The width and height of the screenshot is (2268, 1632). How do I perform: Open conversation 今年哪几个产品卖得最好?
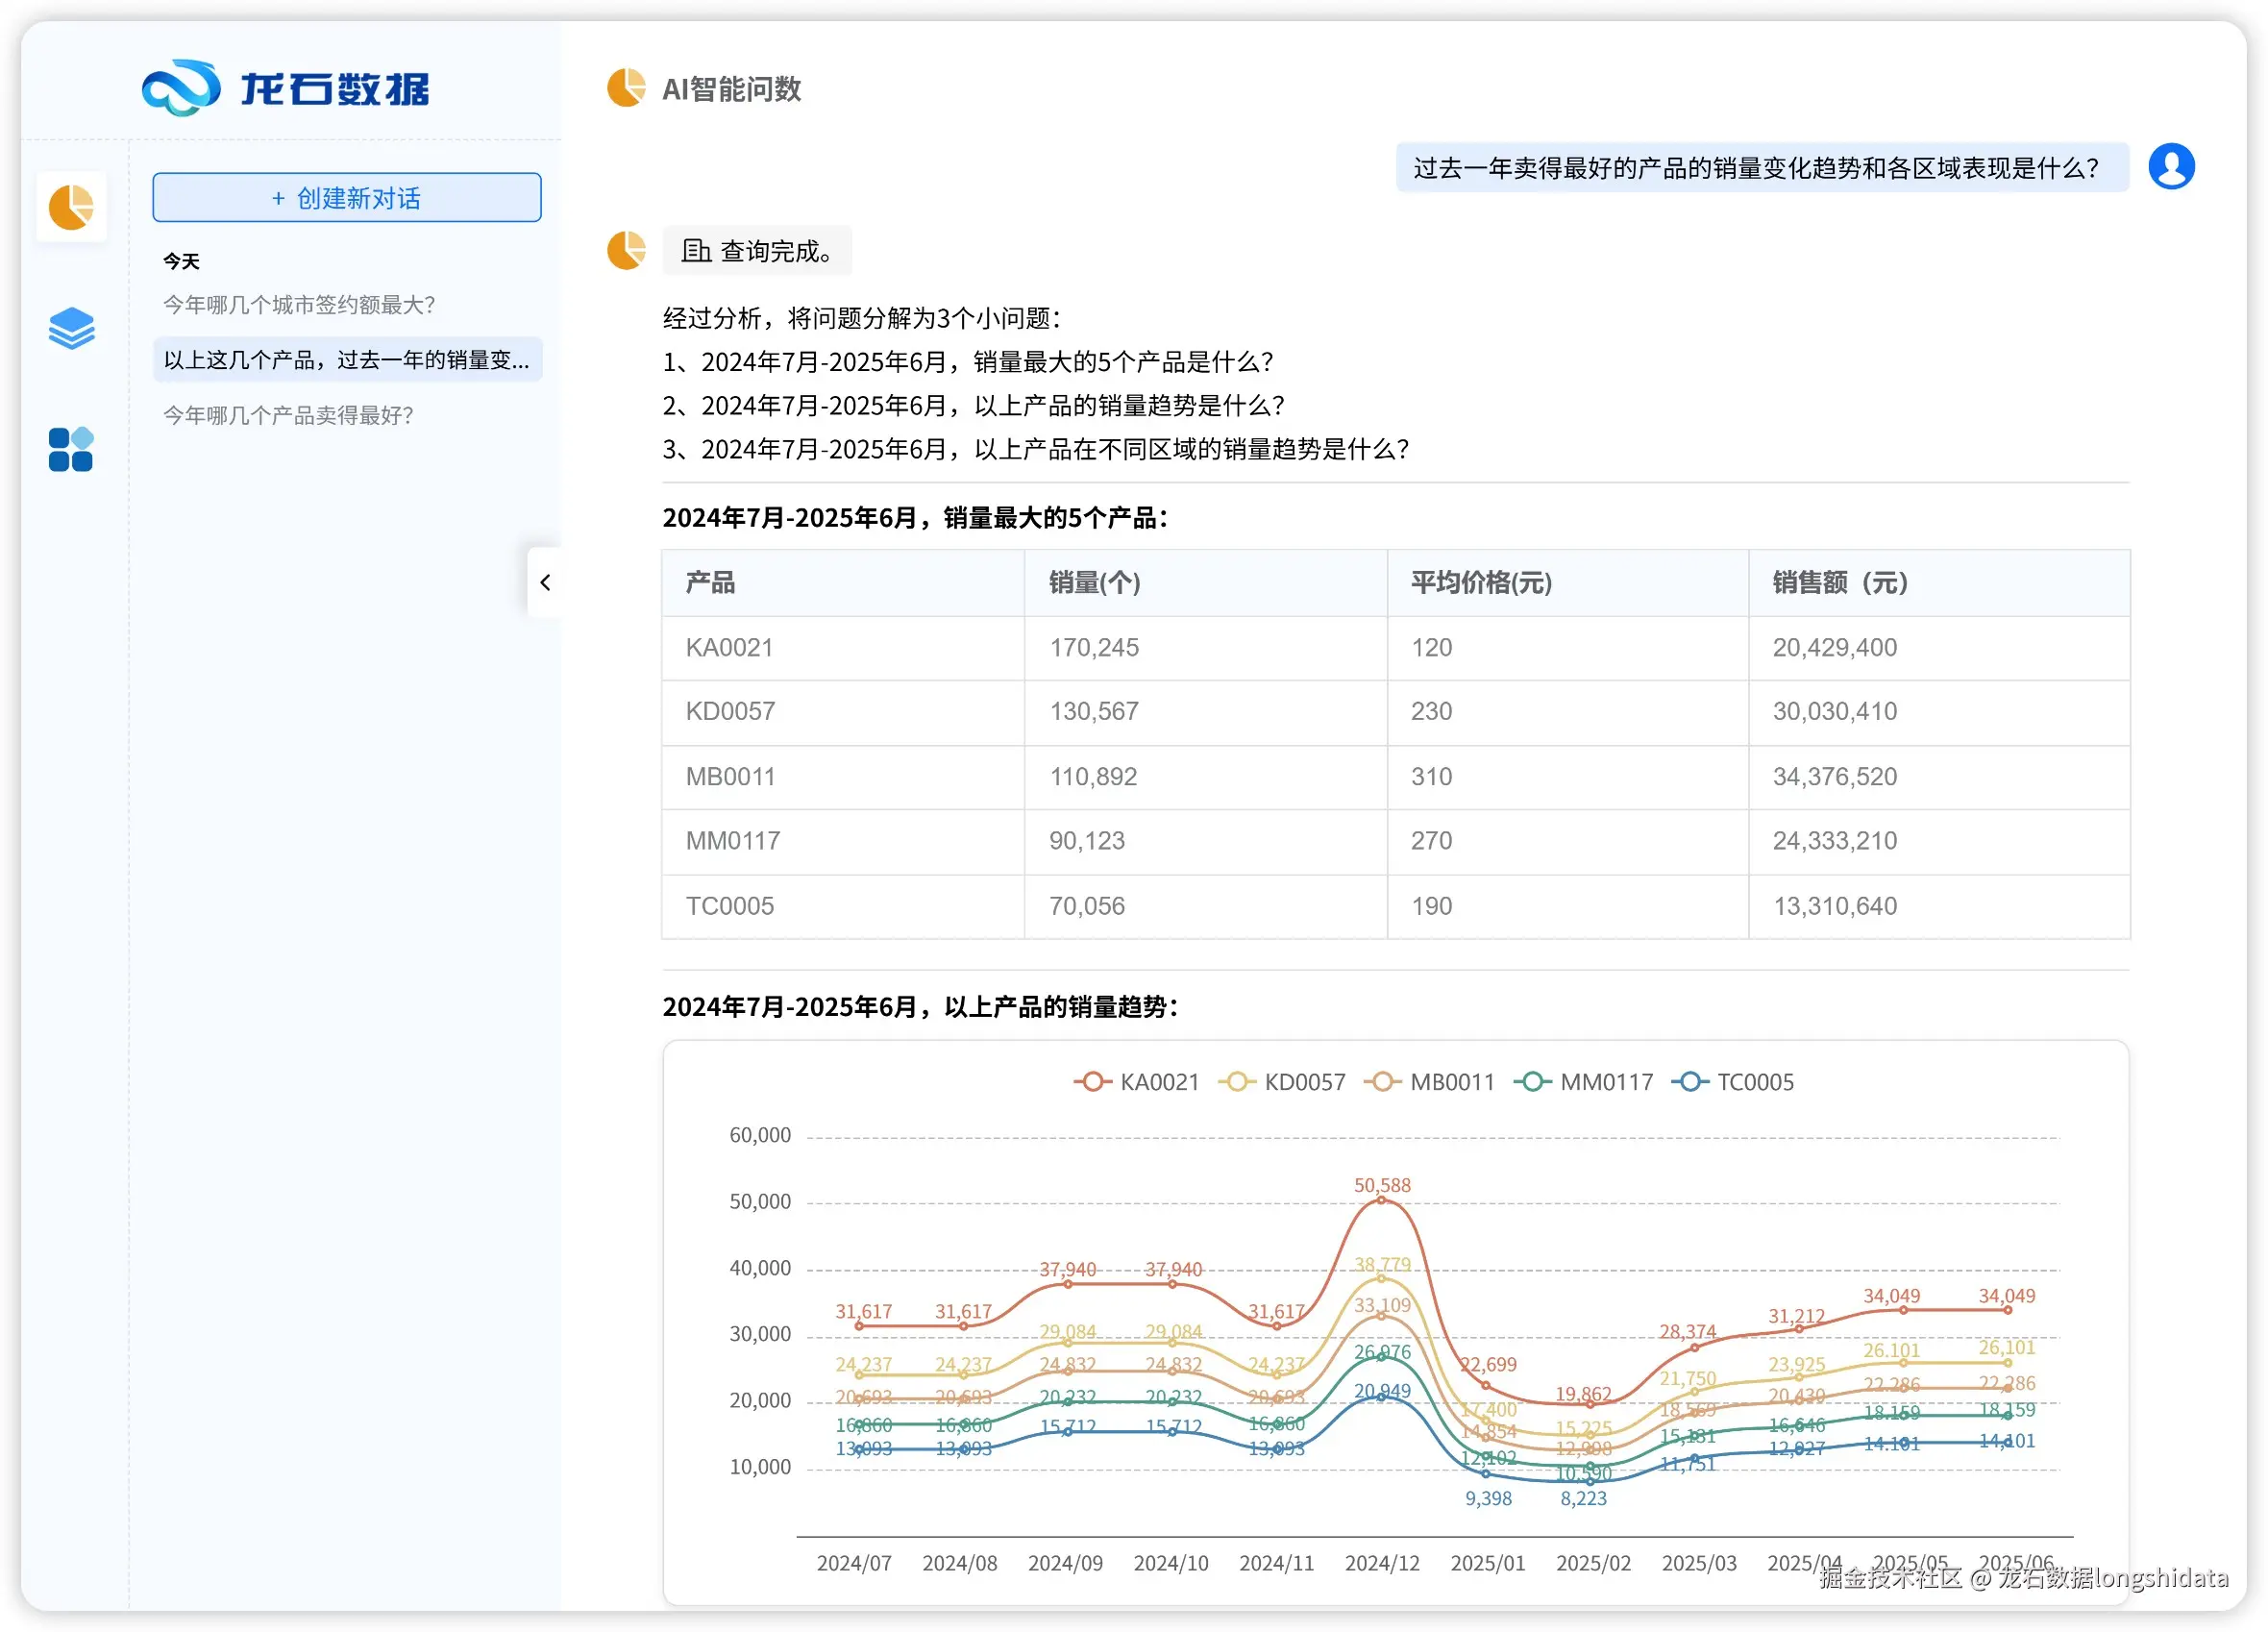tap(288, 415)
